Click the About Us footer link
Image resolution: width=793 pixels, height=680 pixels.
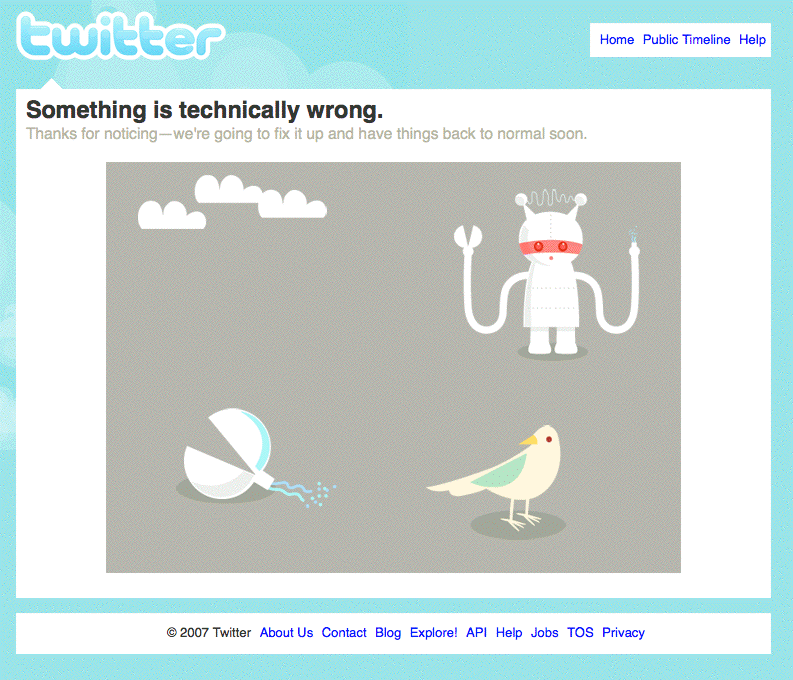pyautogui.click(x=286, y=632)
